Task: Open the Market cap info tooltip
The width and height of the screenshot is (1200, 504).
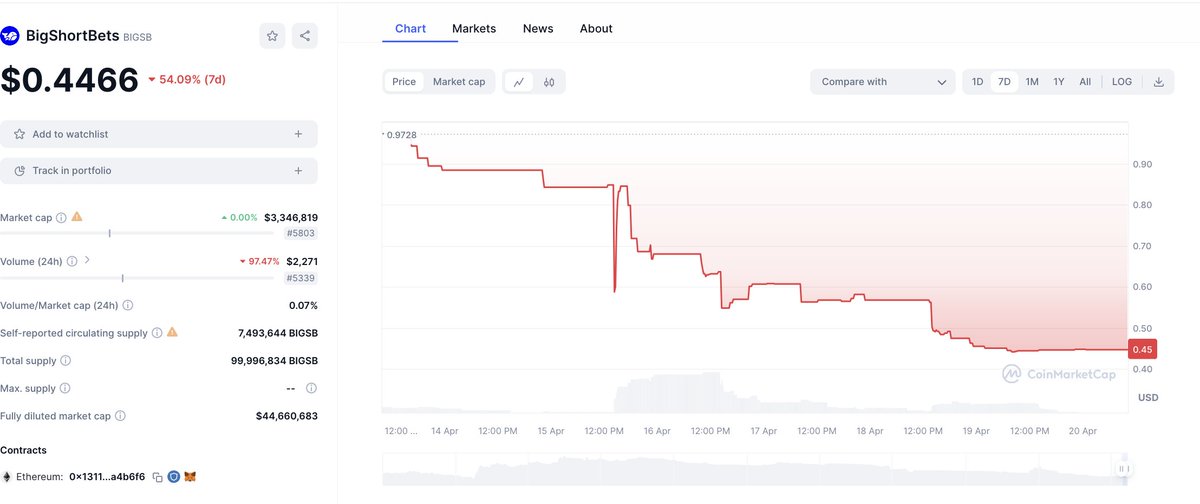Action: tap(62, 217)
